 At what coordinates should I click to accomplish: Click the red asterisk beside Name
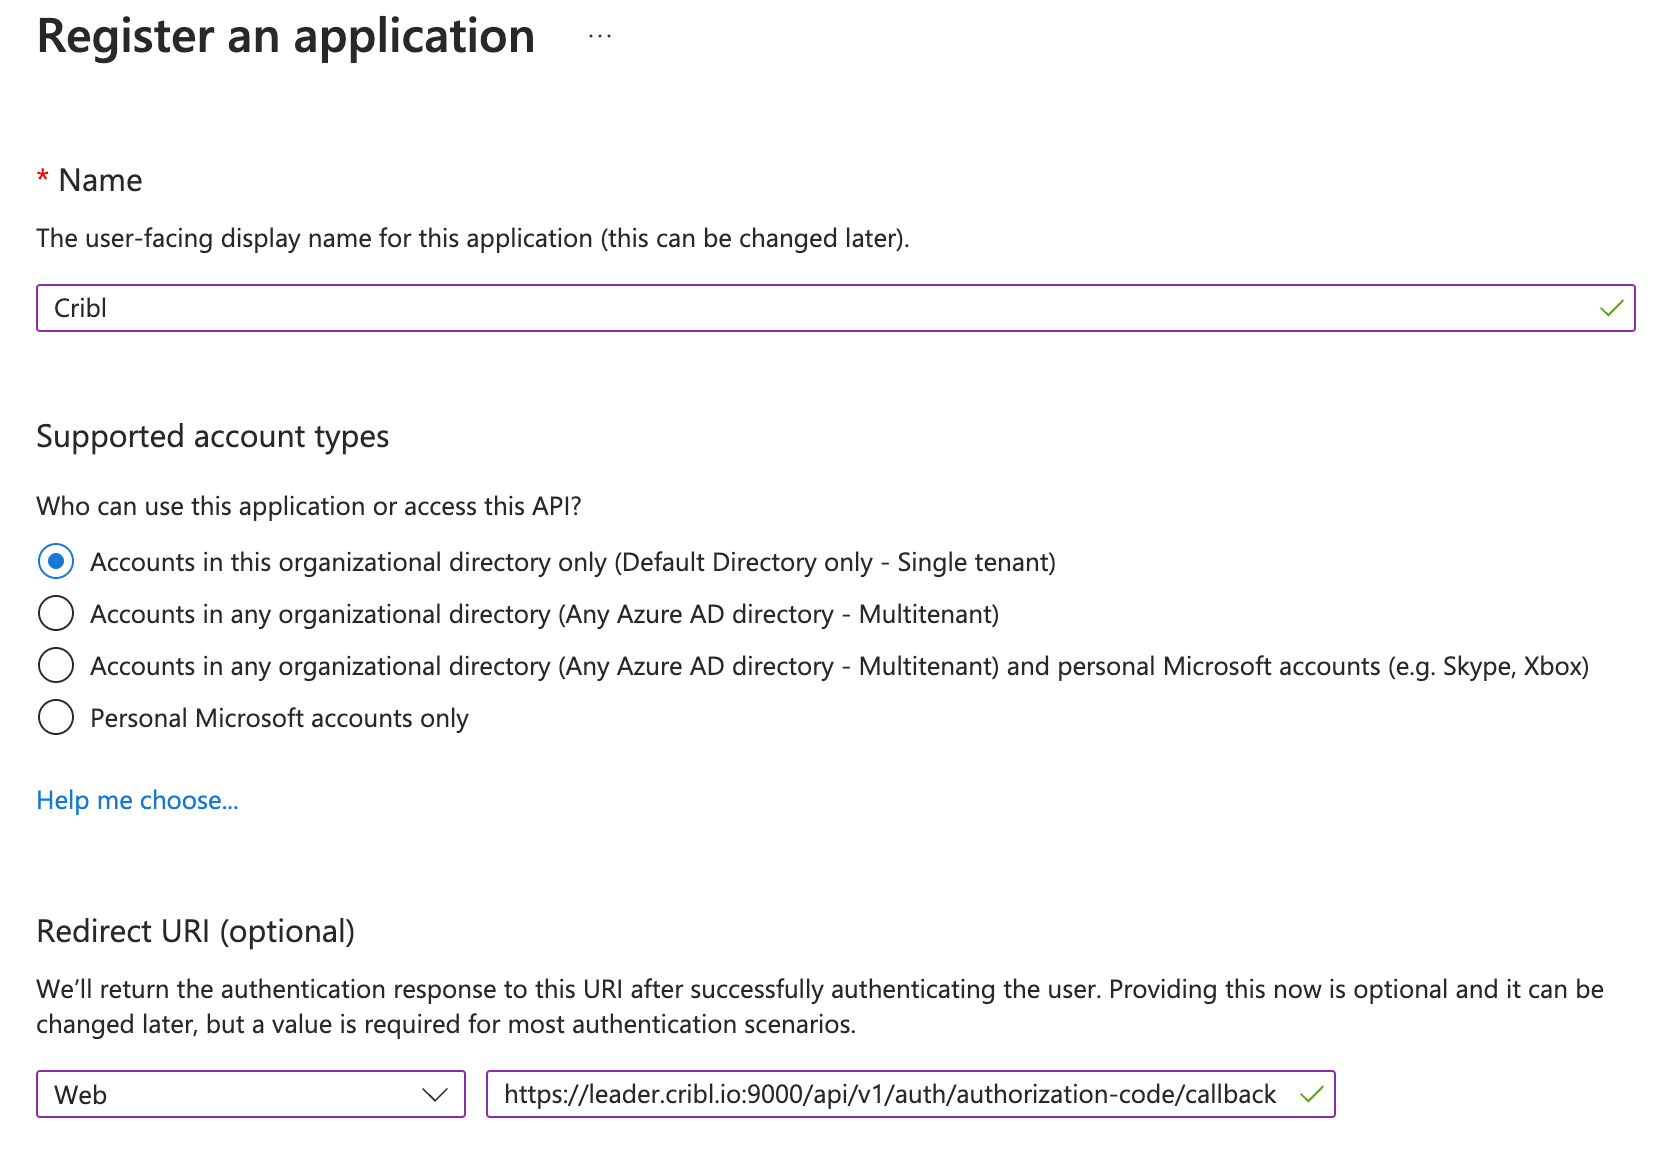point(42,176)
